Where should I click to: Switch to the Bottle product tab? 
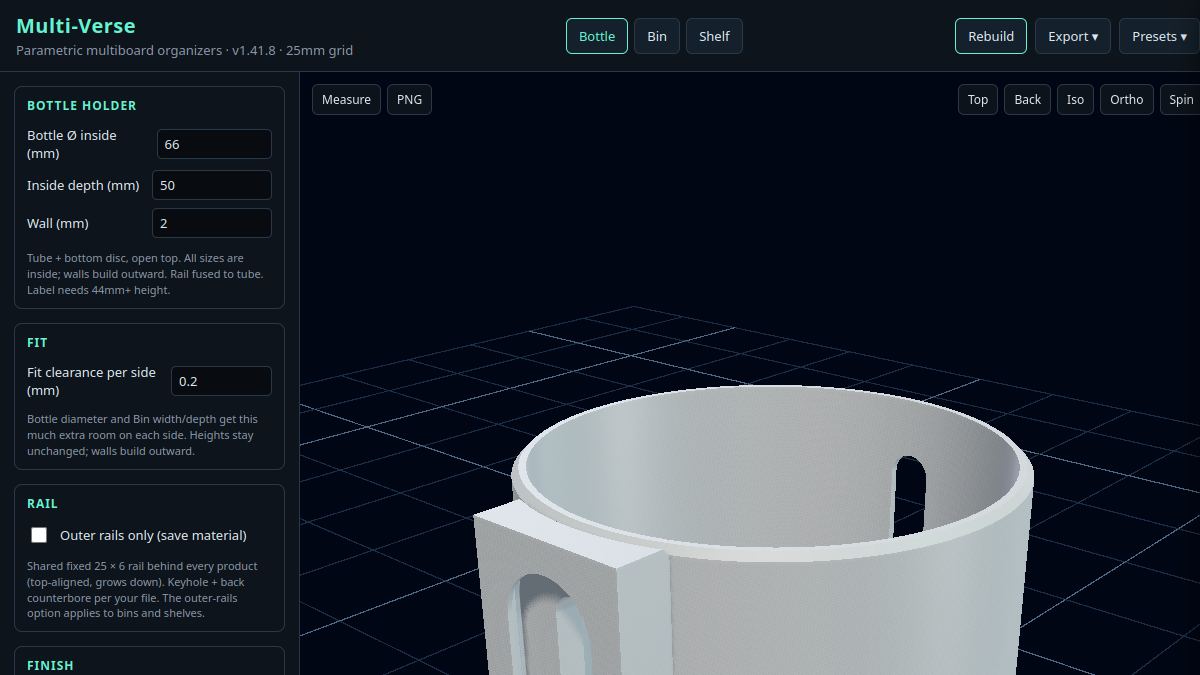coord(597,36)
